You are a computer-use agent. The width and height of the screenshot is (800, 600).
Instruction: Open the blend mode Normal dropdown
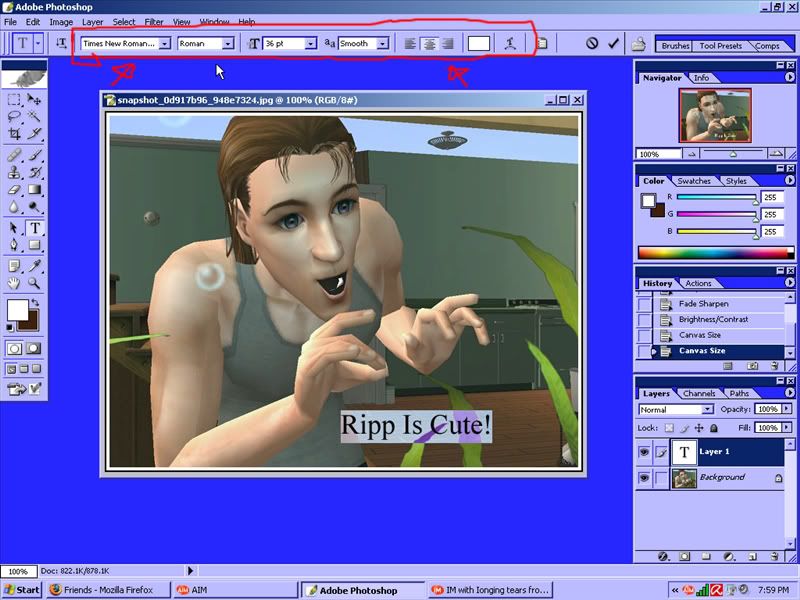pyautogui.click(x=707, y=410)
